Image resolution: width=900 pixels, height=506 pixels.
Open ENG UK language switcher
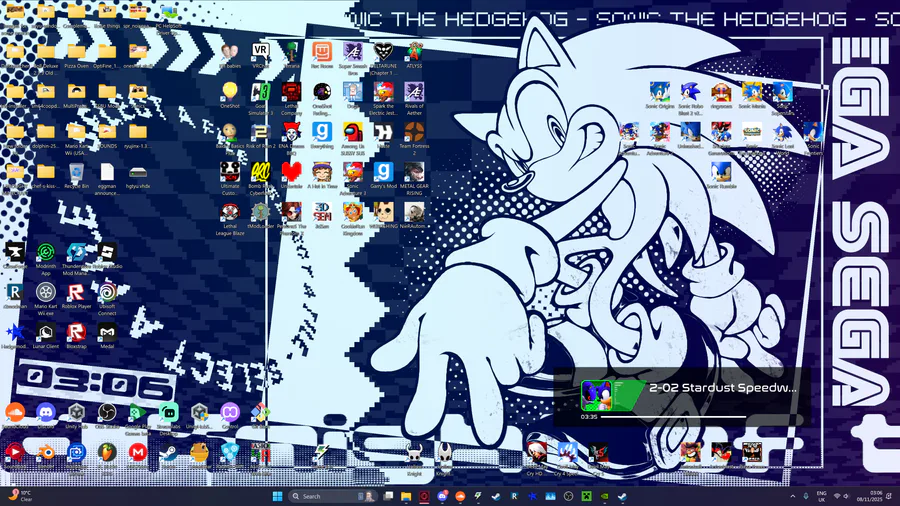[821, 496]
